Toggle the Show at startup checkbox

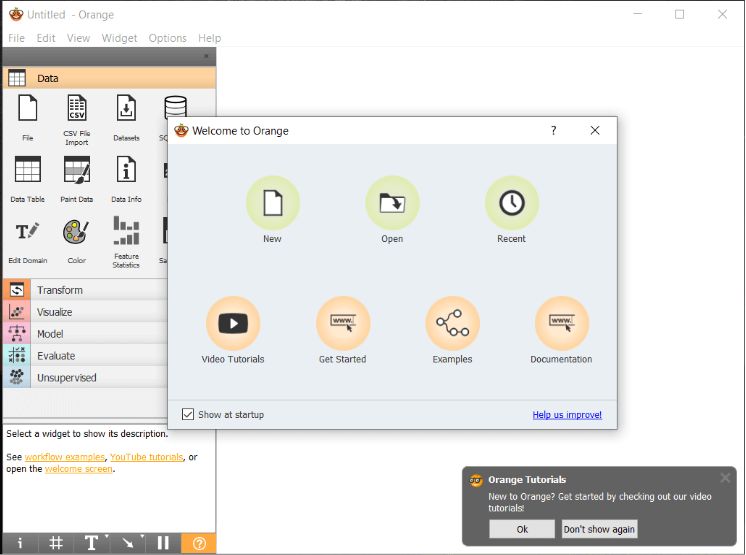[188, 414]
